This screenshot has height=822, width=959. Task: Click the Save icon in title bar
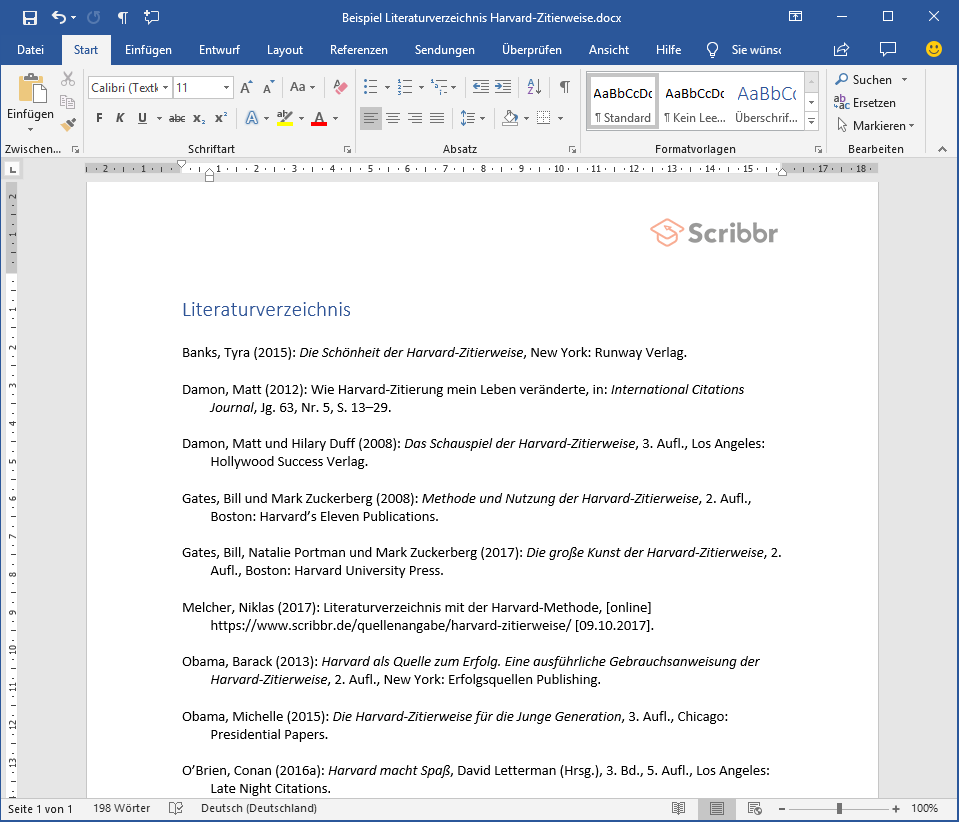[29, 17]
